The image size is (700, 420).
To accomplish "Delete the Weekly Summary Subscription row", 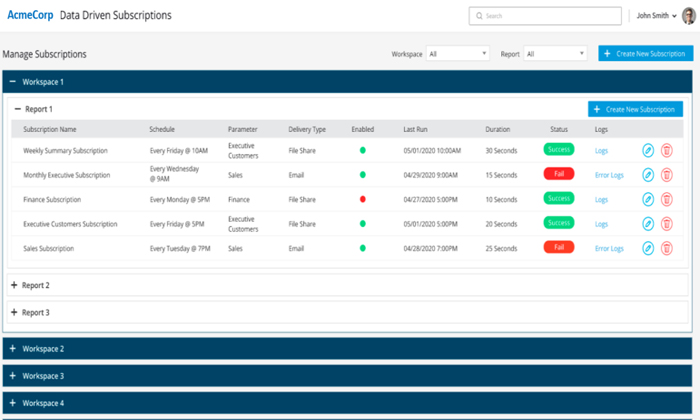I will (667, 150).
